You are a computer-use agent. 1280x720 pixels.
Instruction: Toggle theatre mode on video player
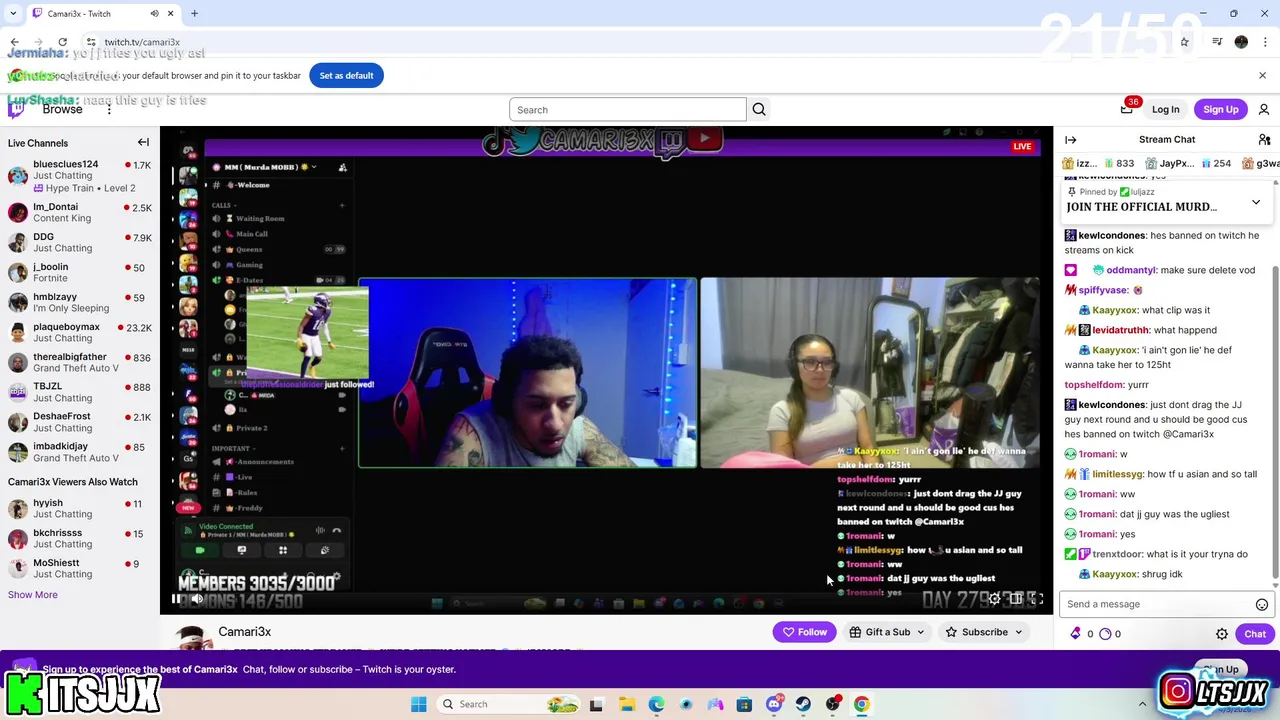pyautogui.click(x=1016, y=599)
